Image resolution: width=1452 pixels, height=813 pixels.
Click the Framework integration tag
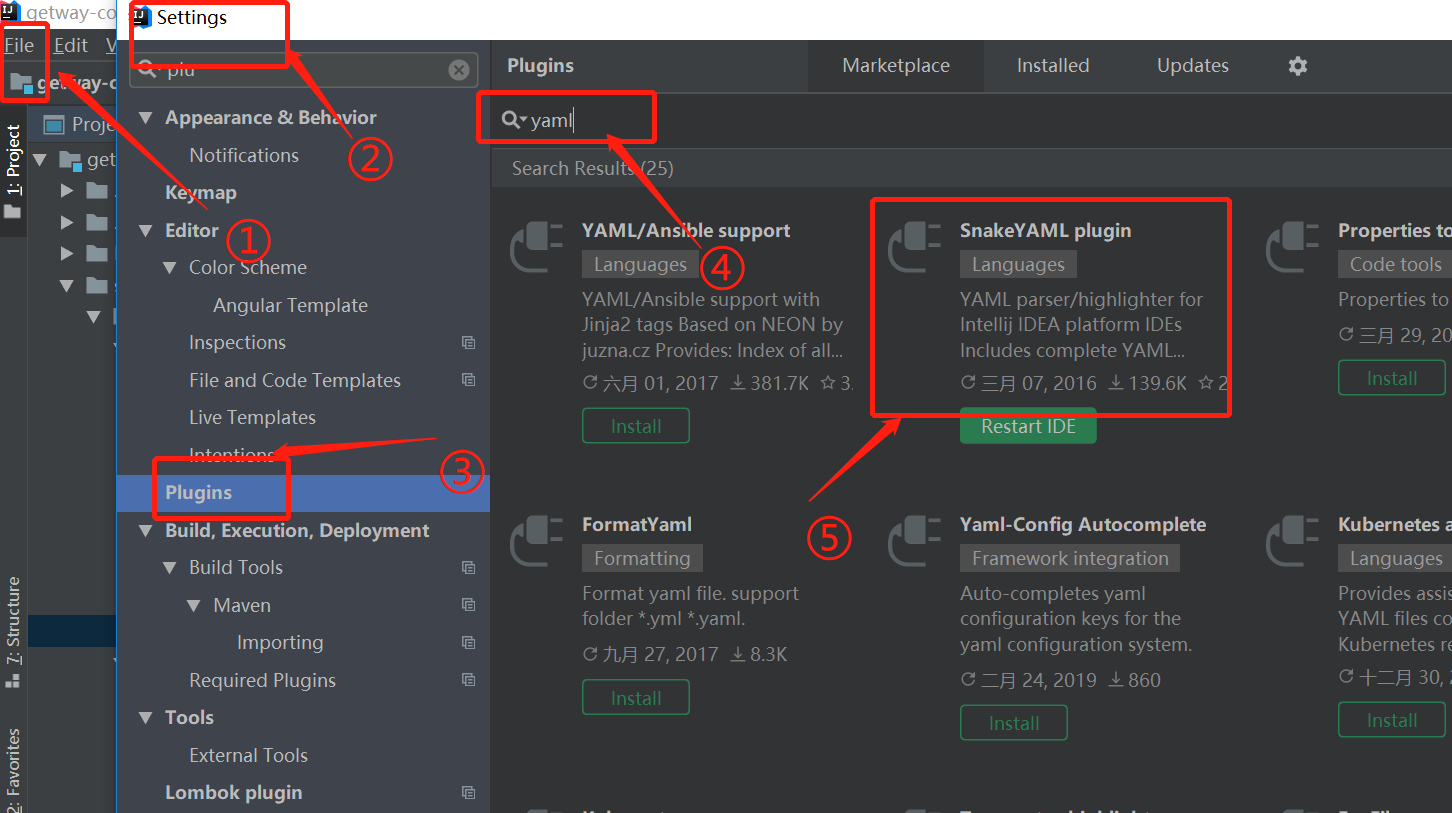click(x=1071, y=559)
